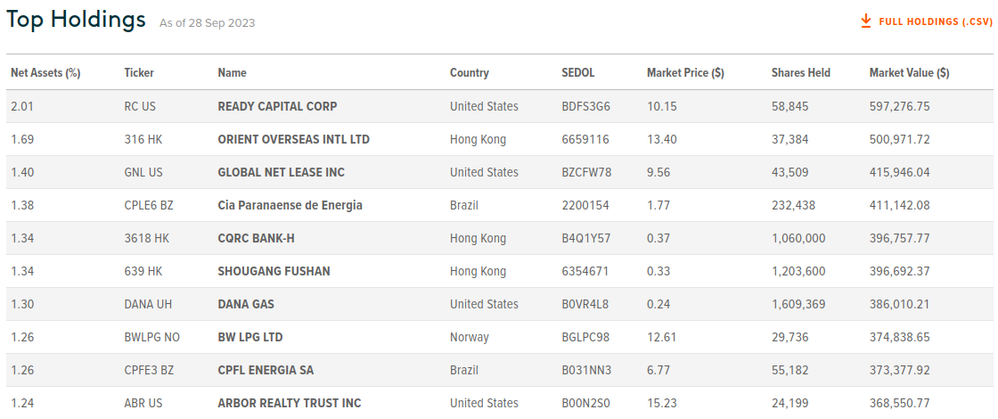Select GLOBAL NET LEASE INC holding

tap(281, 172)
